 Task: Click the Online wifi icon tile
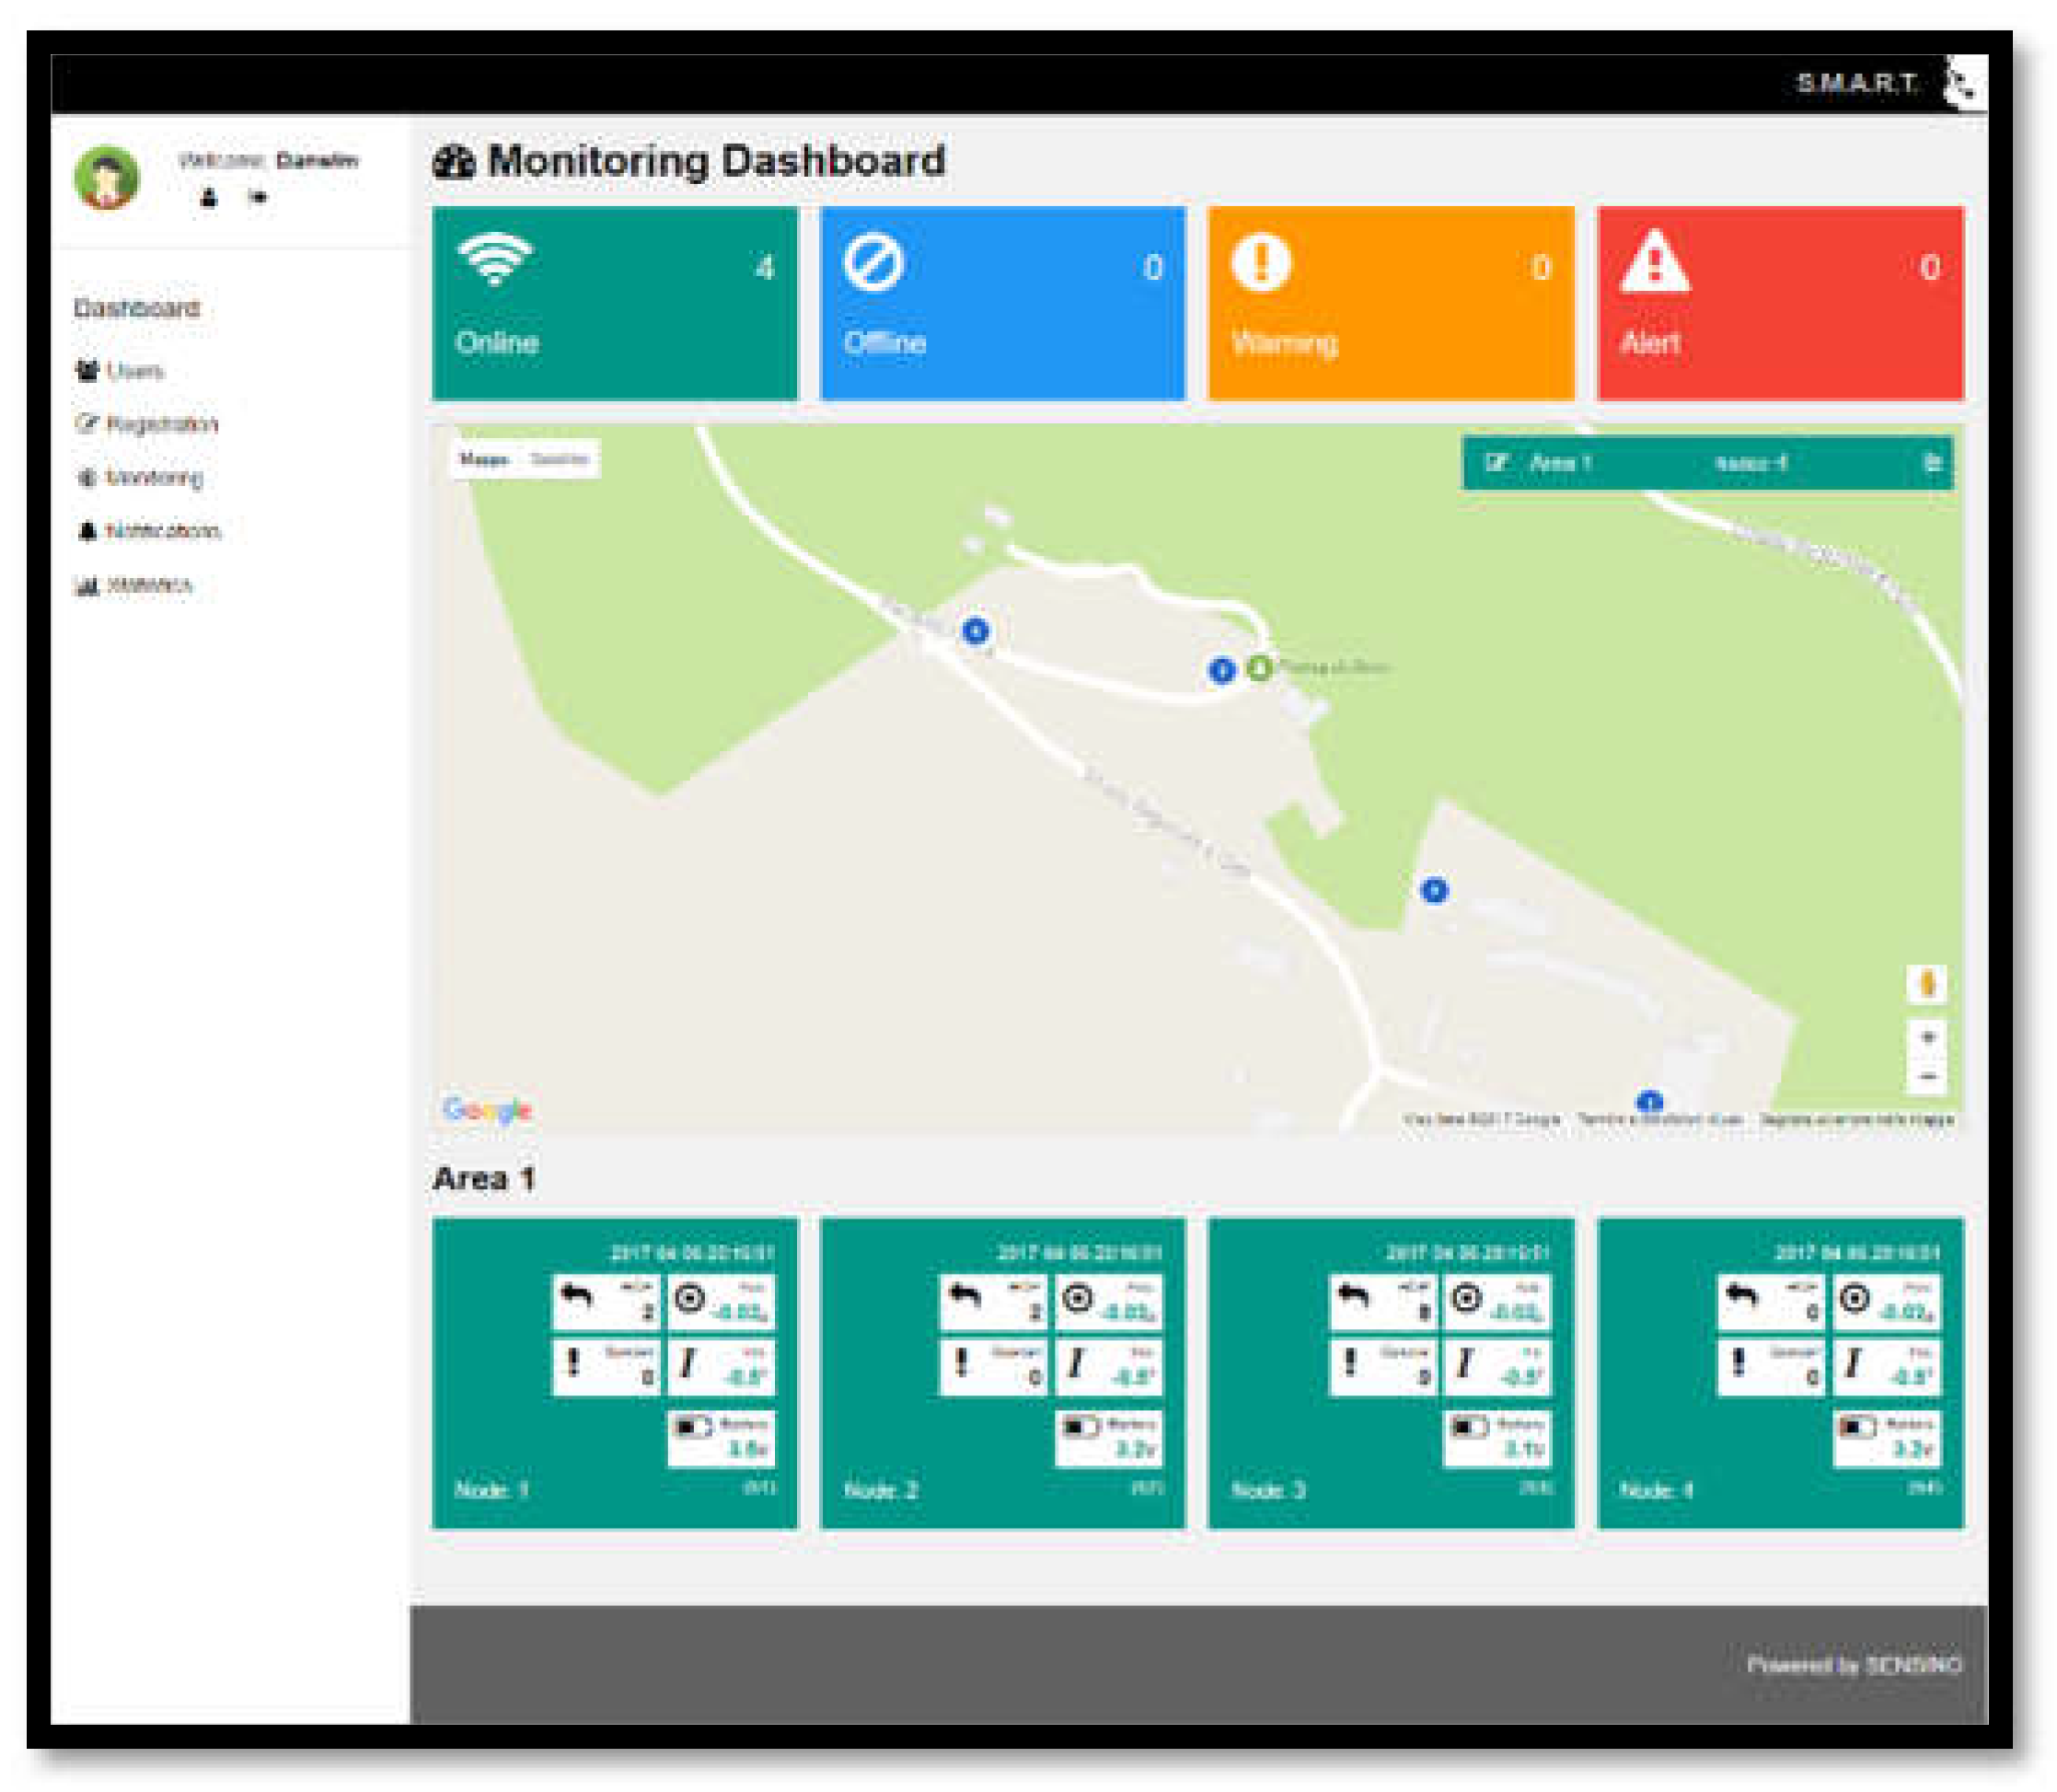[494, 260]
